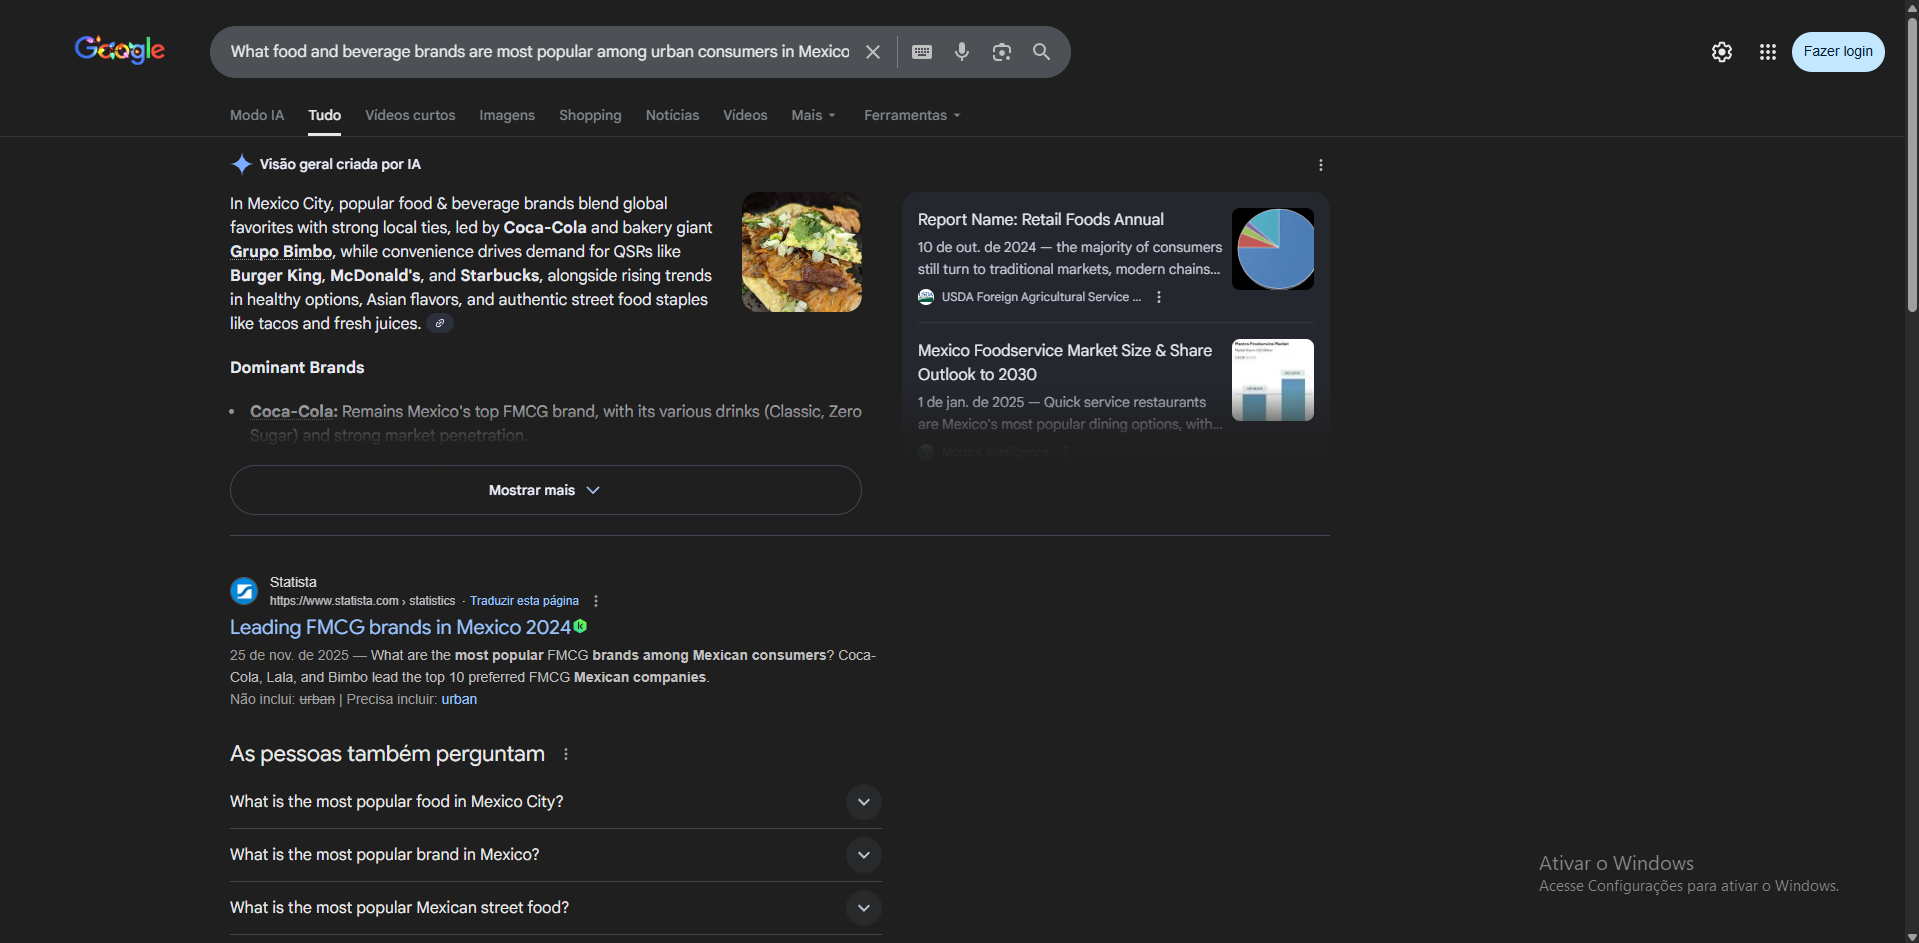Click the magnifying glass search button
This screenshot has height=943, width=1919.
(x=1041, y=52)
